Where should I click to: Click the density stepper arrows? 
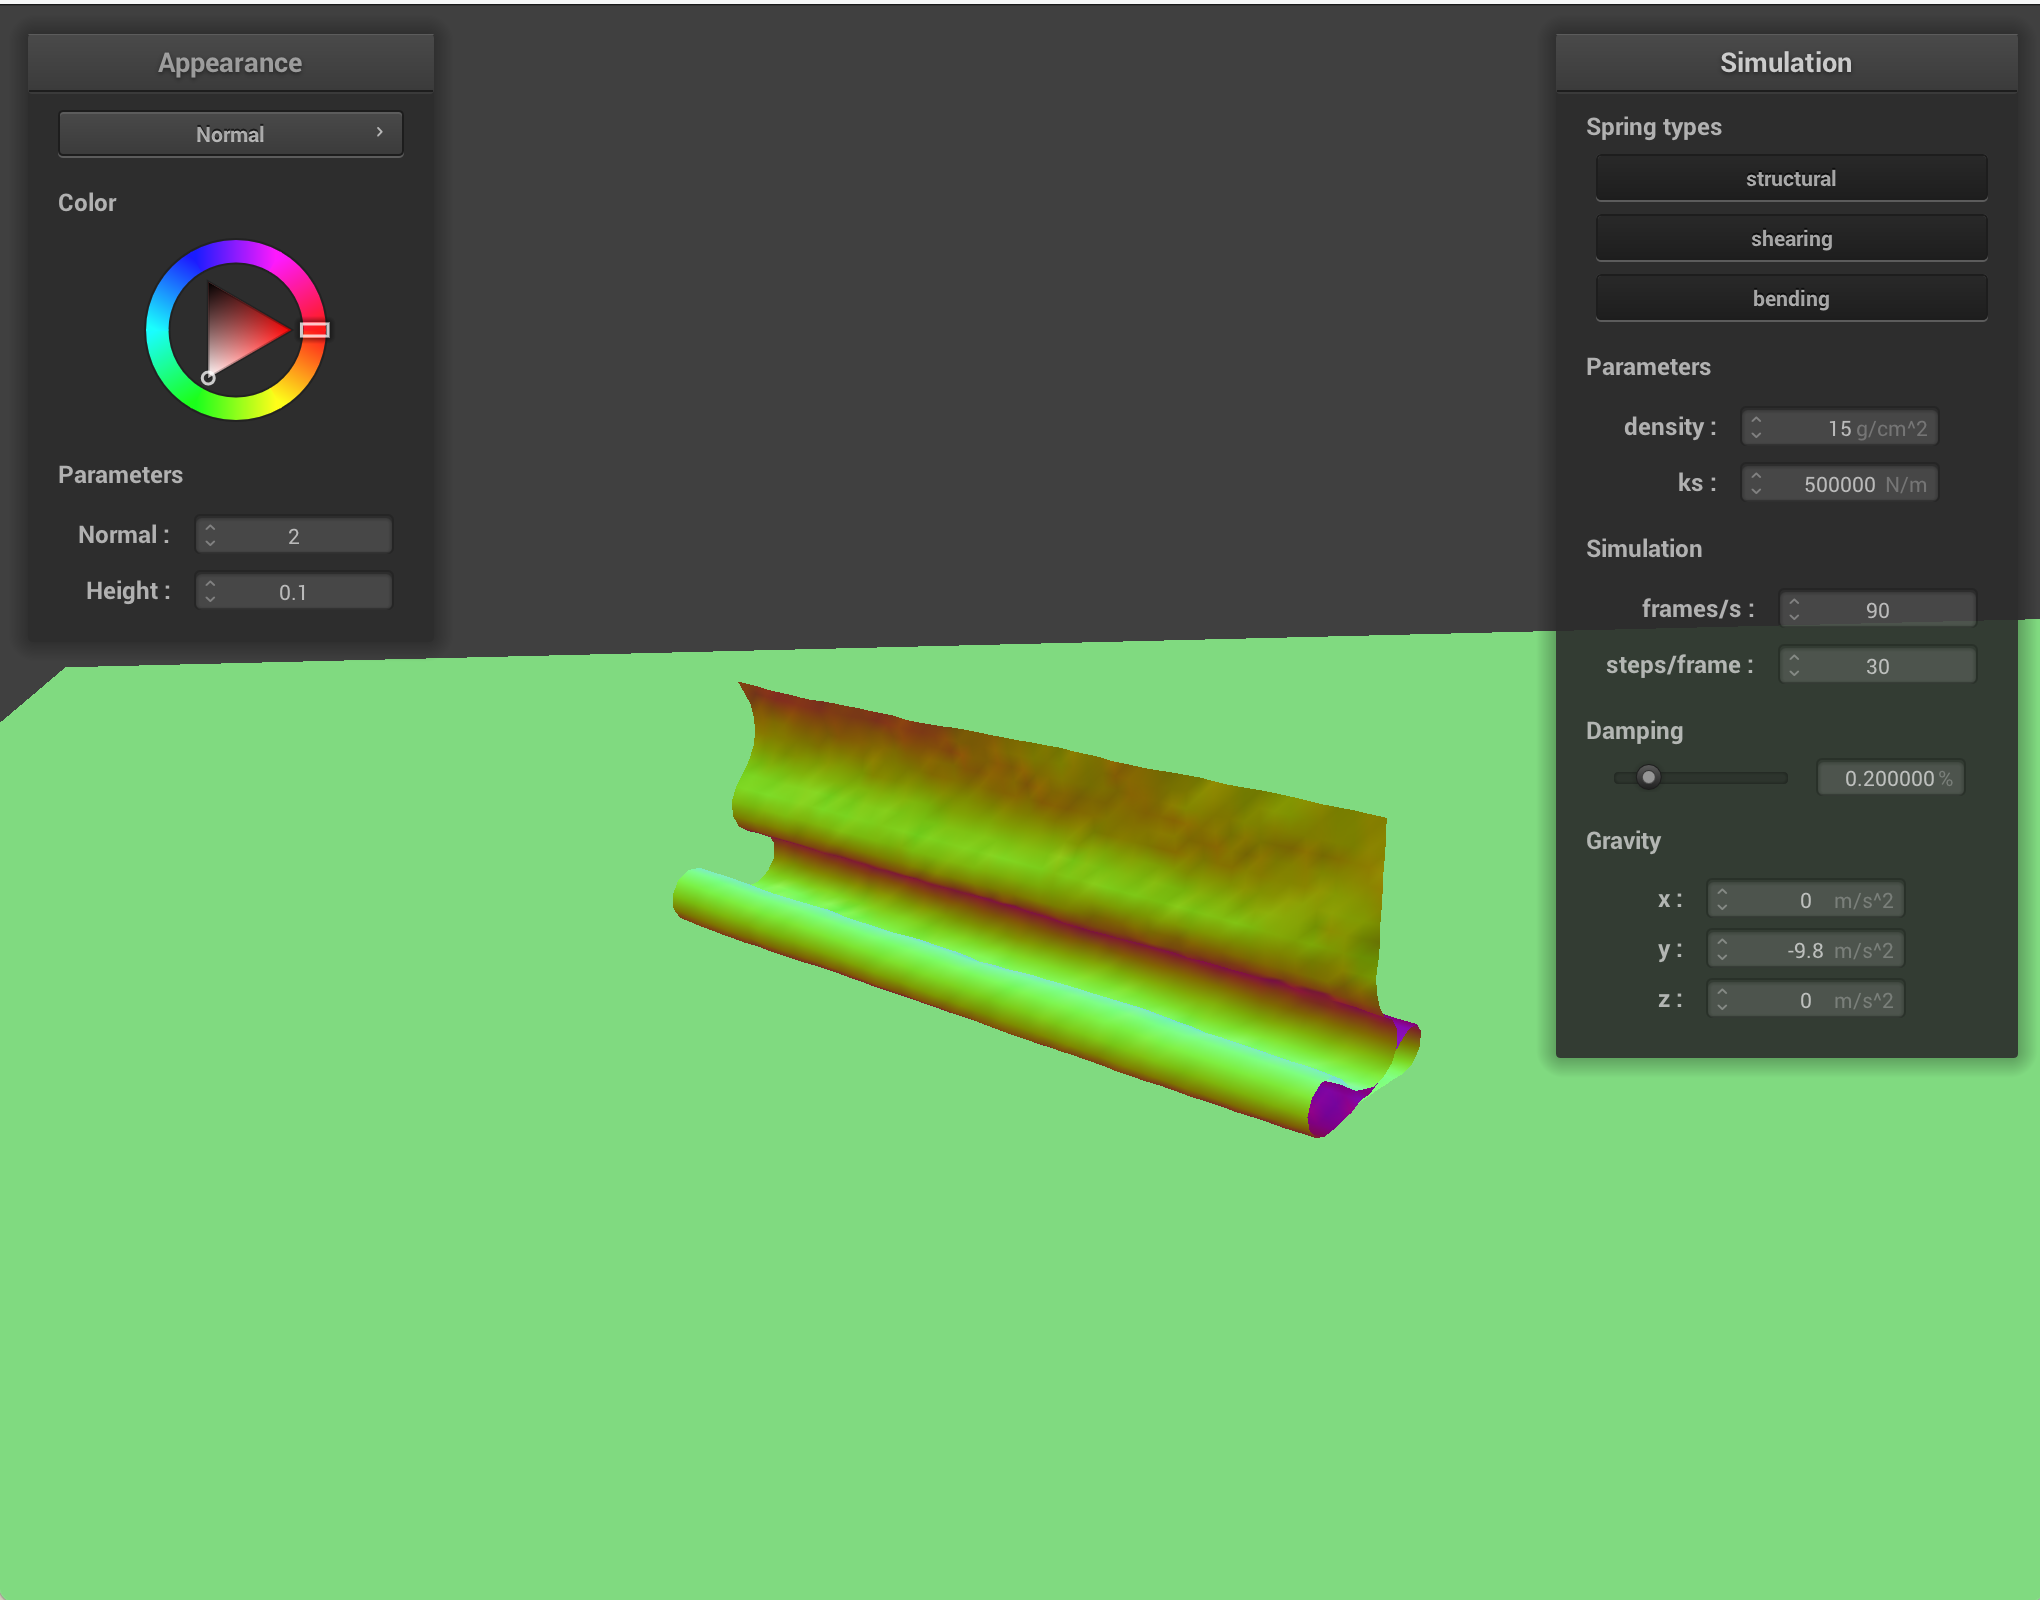coord(1756,427)
